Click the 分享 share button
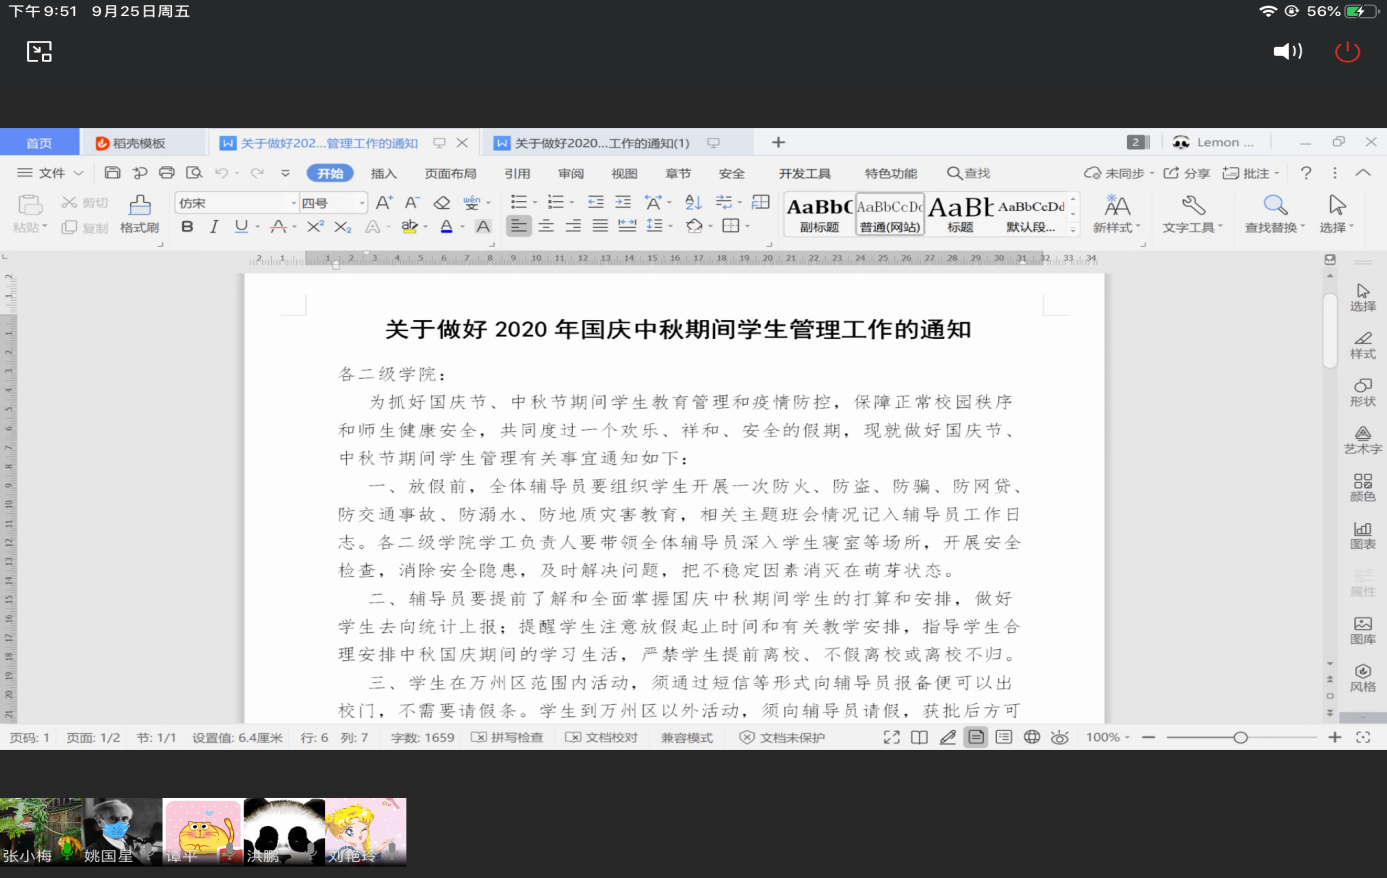The image size is (1387, 878). pos(1186,173)
